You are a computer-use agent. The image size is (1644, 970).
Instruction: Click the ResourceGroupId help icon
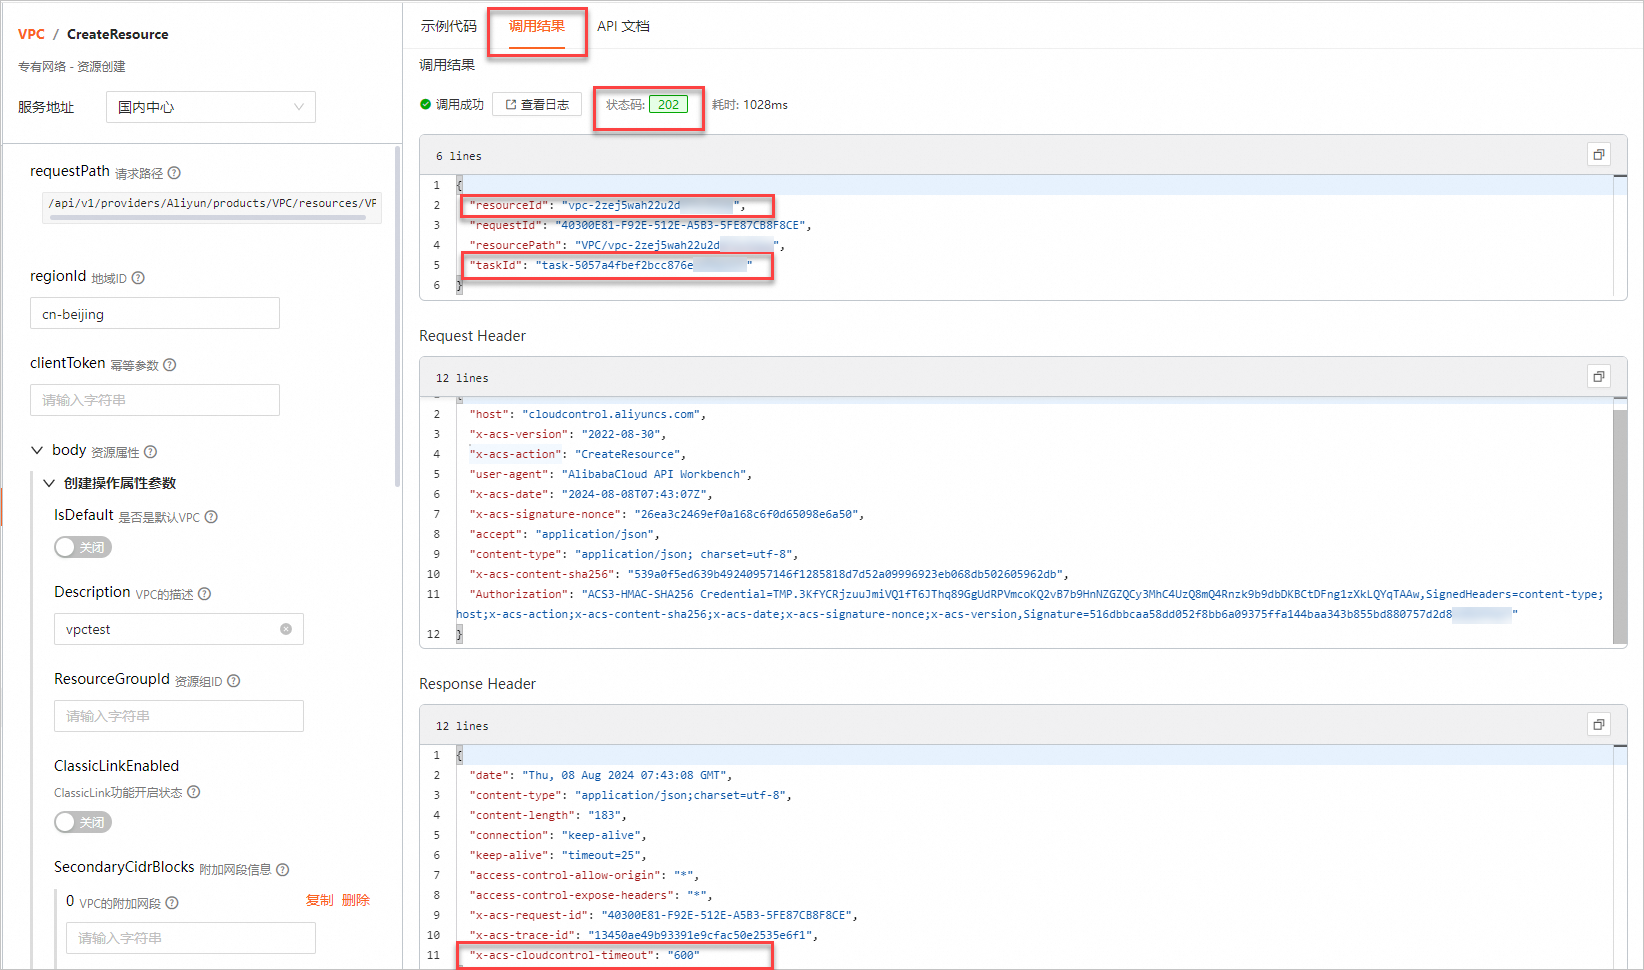tap(234, 681)
